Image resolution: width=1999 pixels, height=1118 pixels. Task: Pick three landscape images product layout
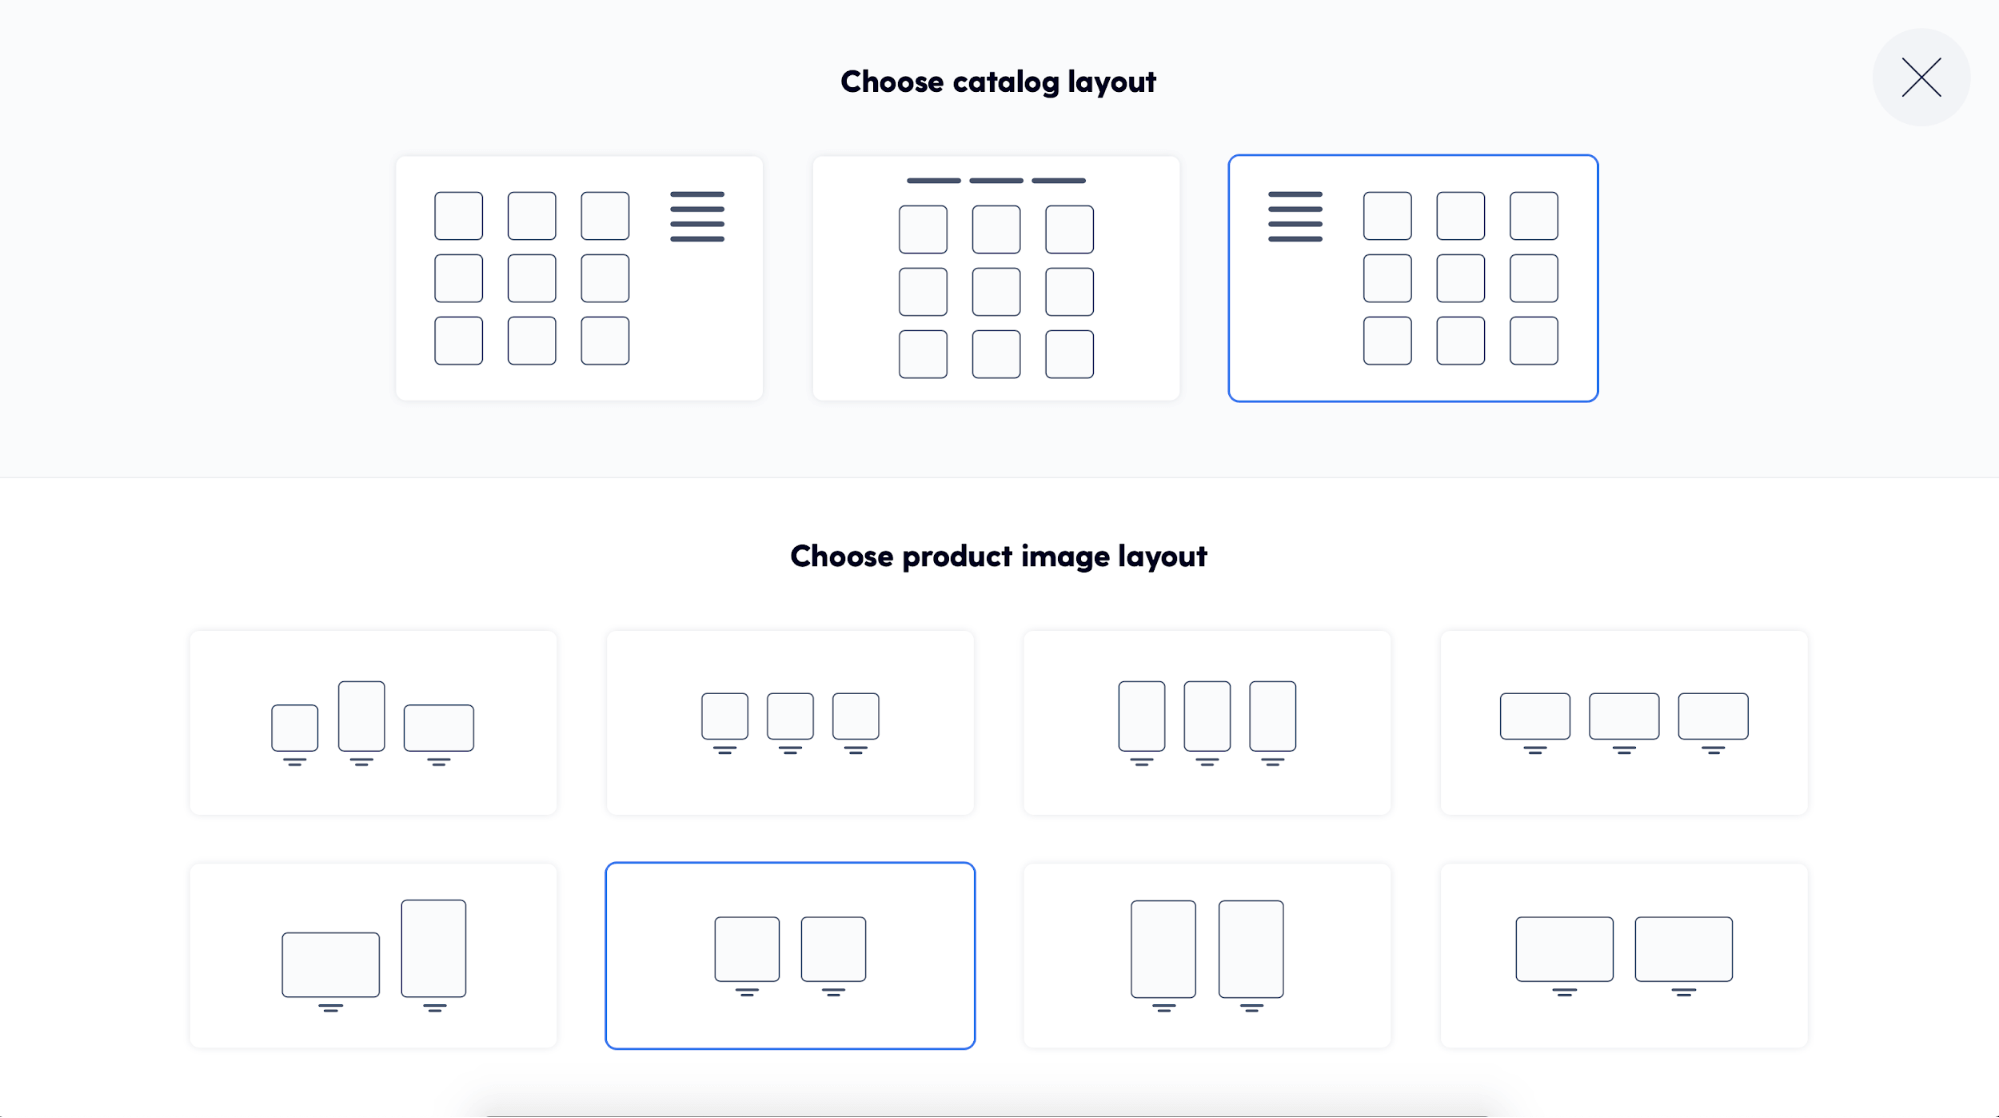coord(1624,723)
